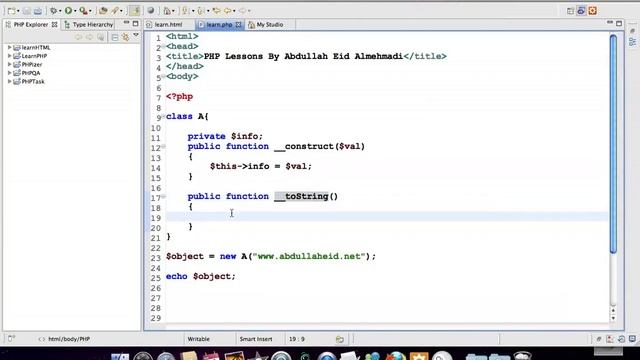Open the My Studio tab
Screen dimensions: 640x360
[x=269, y=24]
